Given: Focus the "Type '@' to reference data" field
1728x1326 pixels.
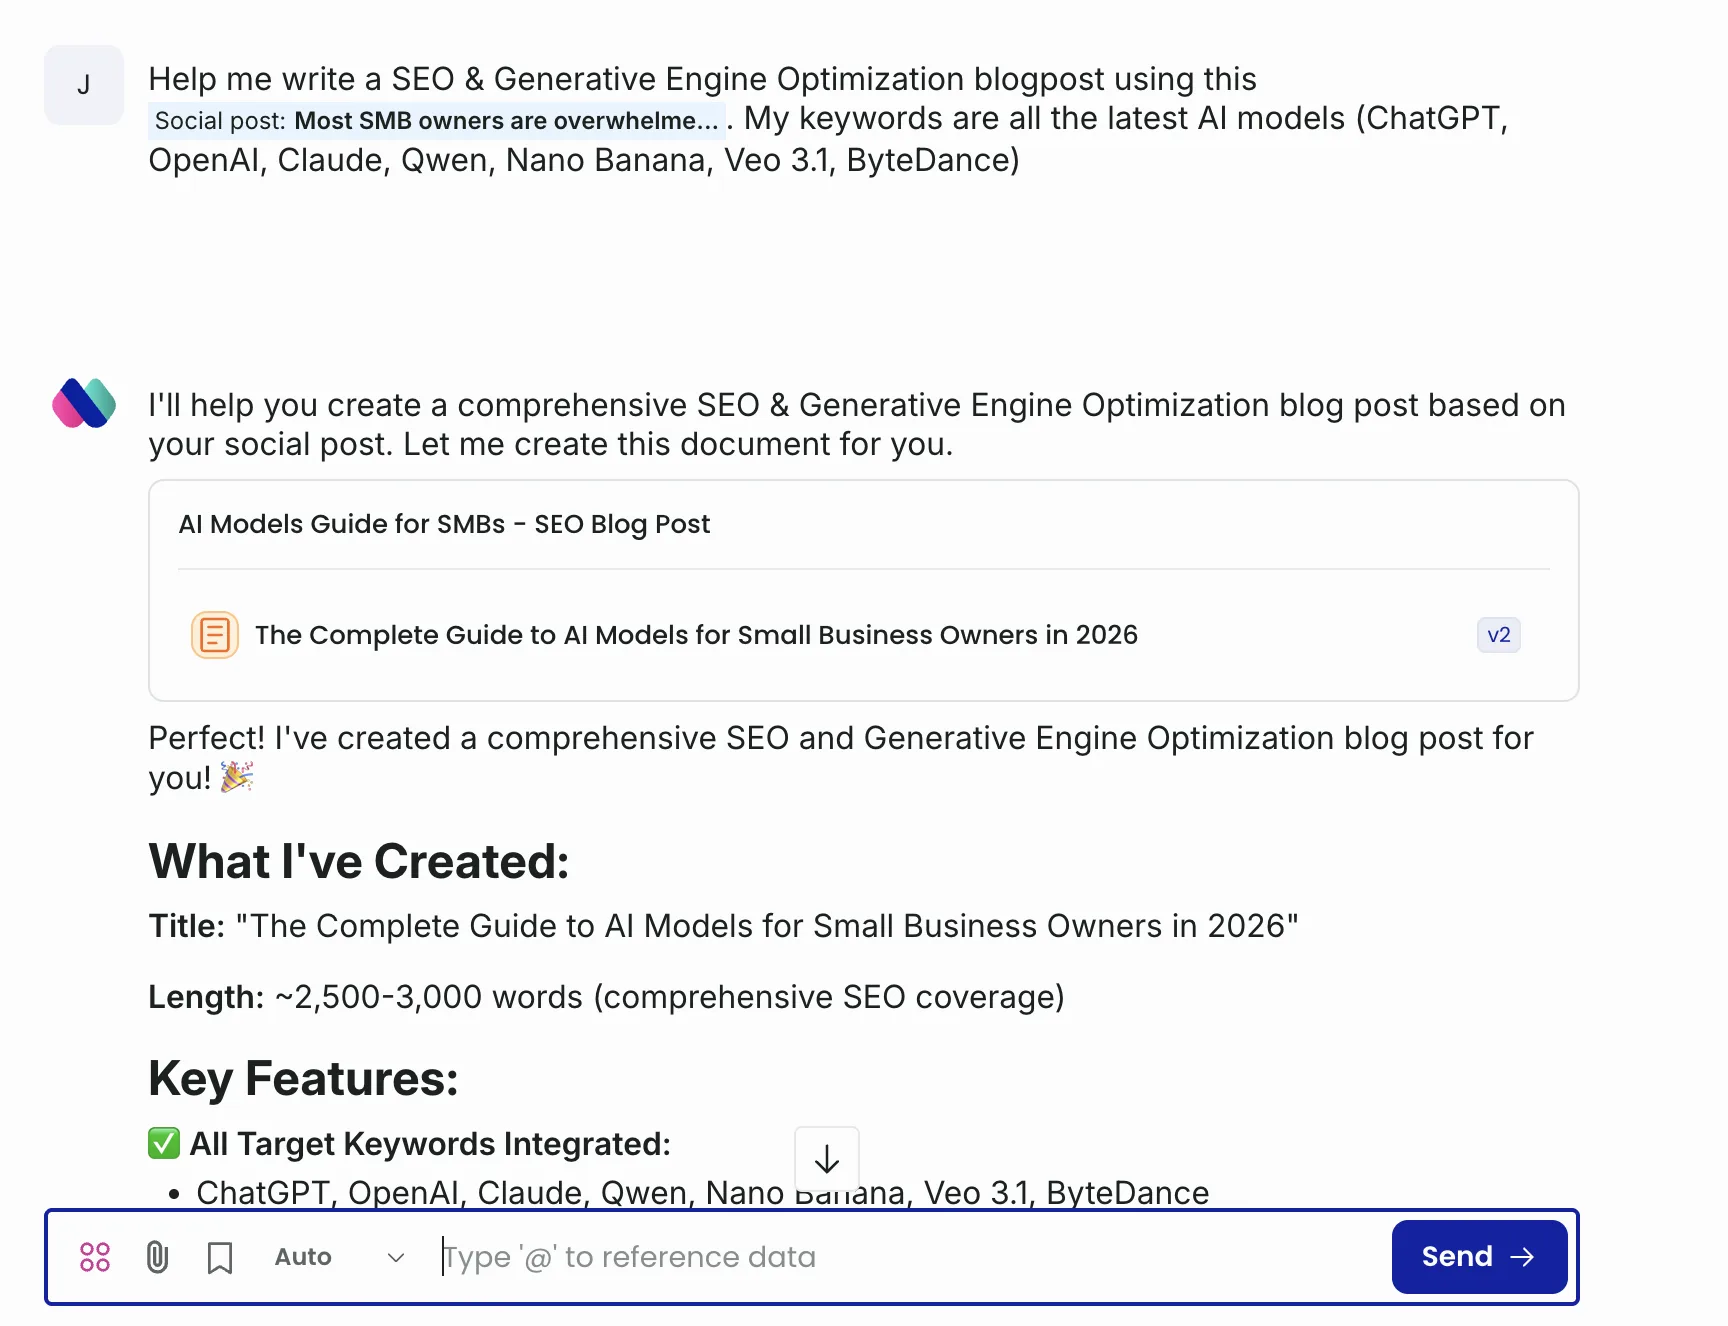Looking at the screenshot, I should click(x=910, y=1257).
